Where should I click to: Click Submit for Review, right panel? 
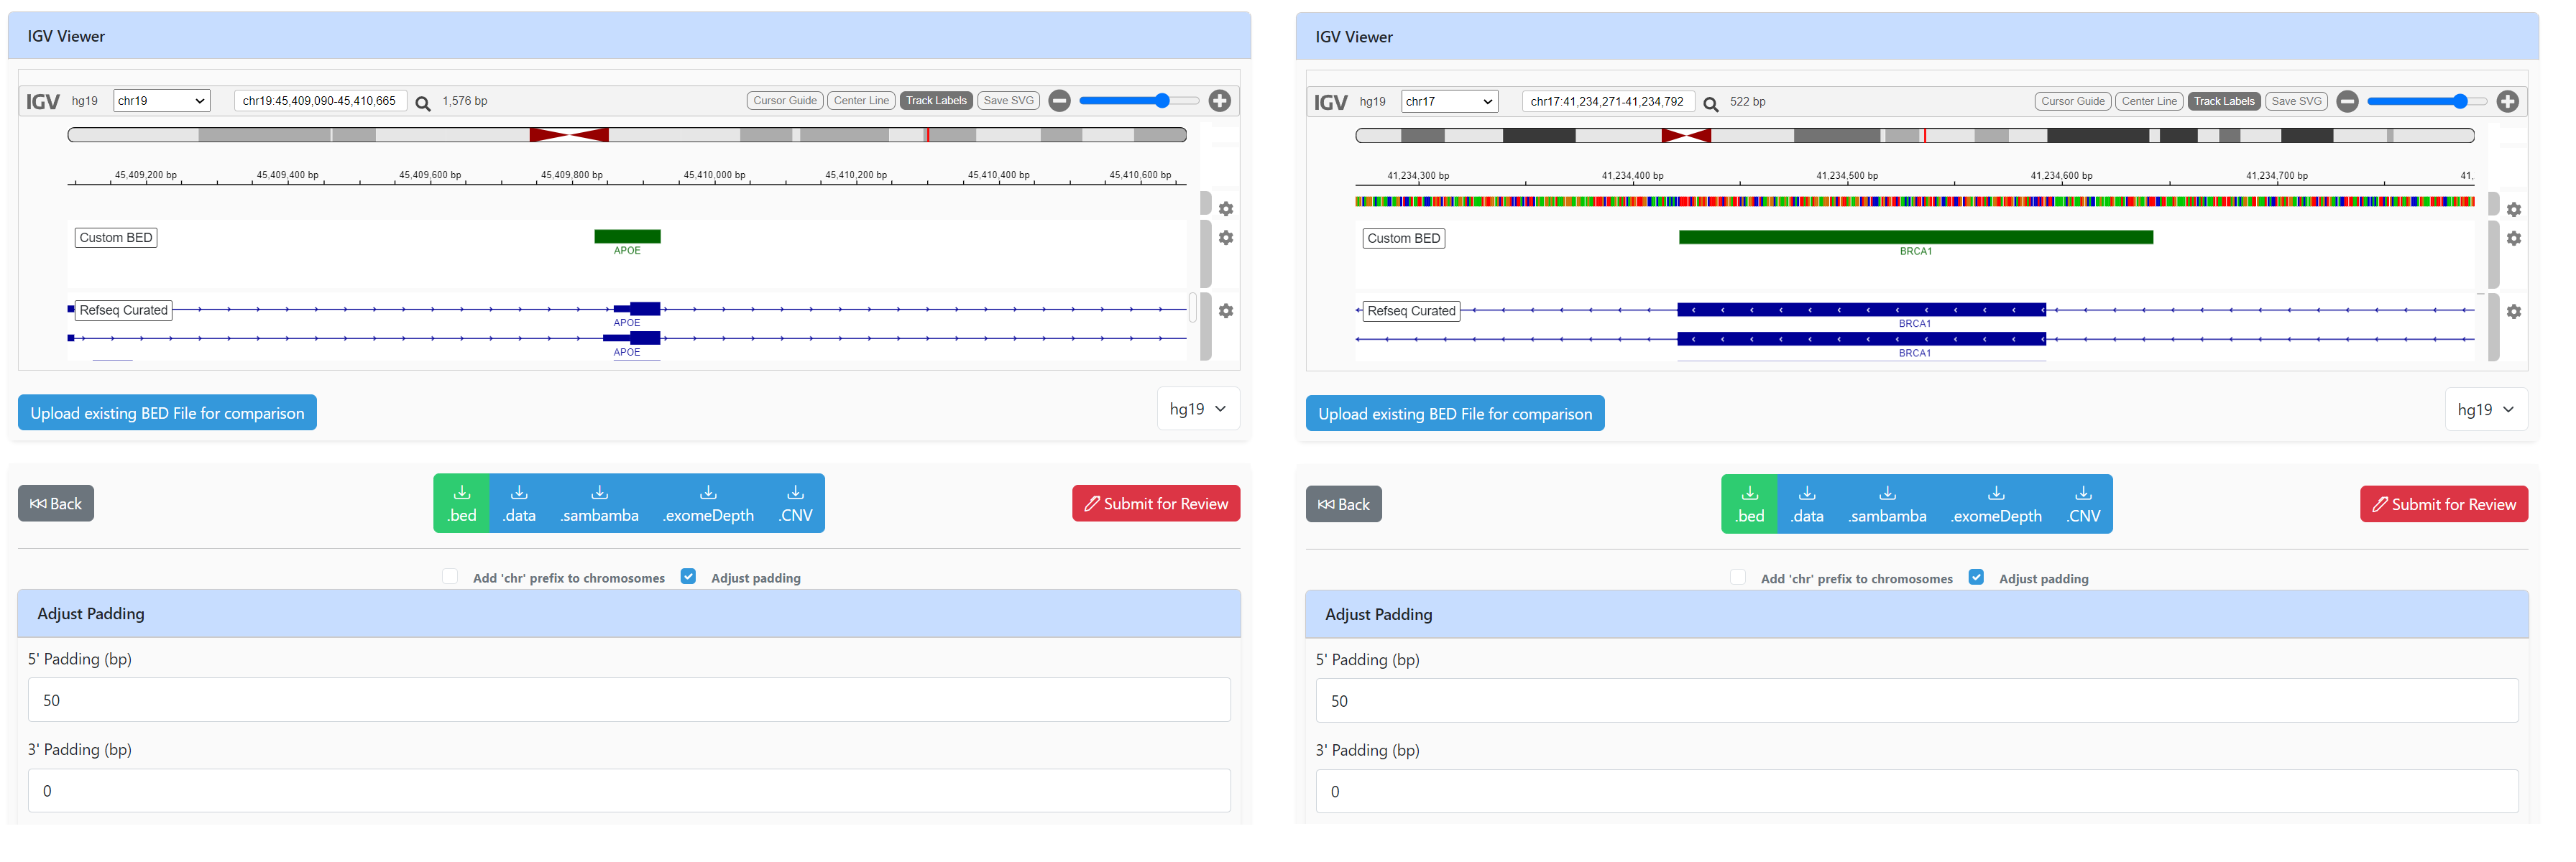pyautogui.click(x=2444, y=505)
